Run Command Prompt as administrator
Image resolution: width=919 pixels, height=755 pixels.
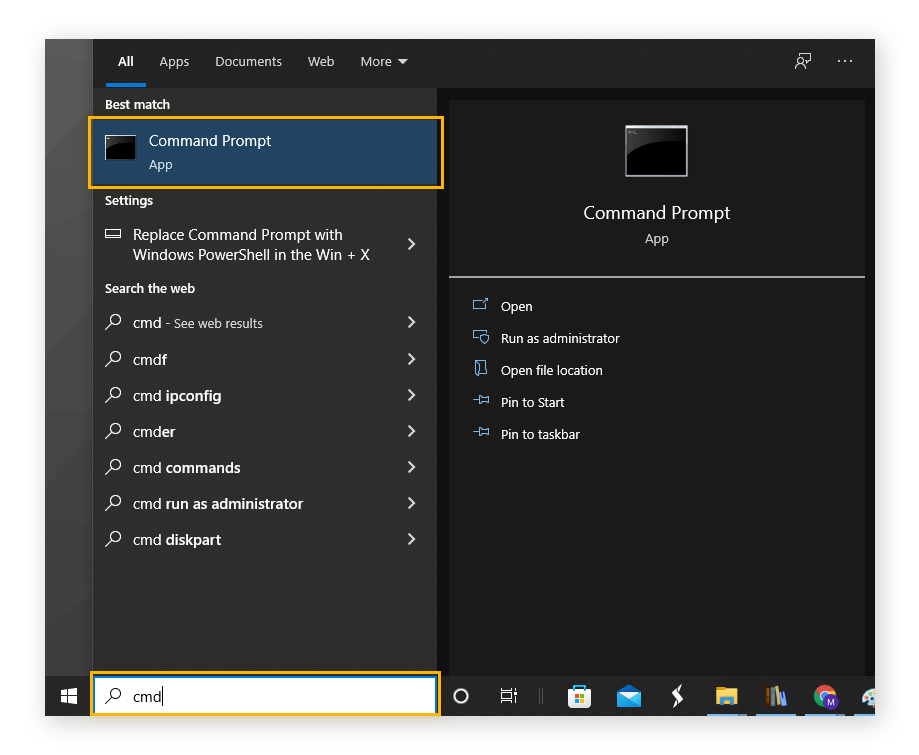coord(559,338)
